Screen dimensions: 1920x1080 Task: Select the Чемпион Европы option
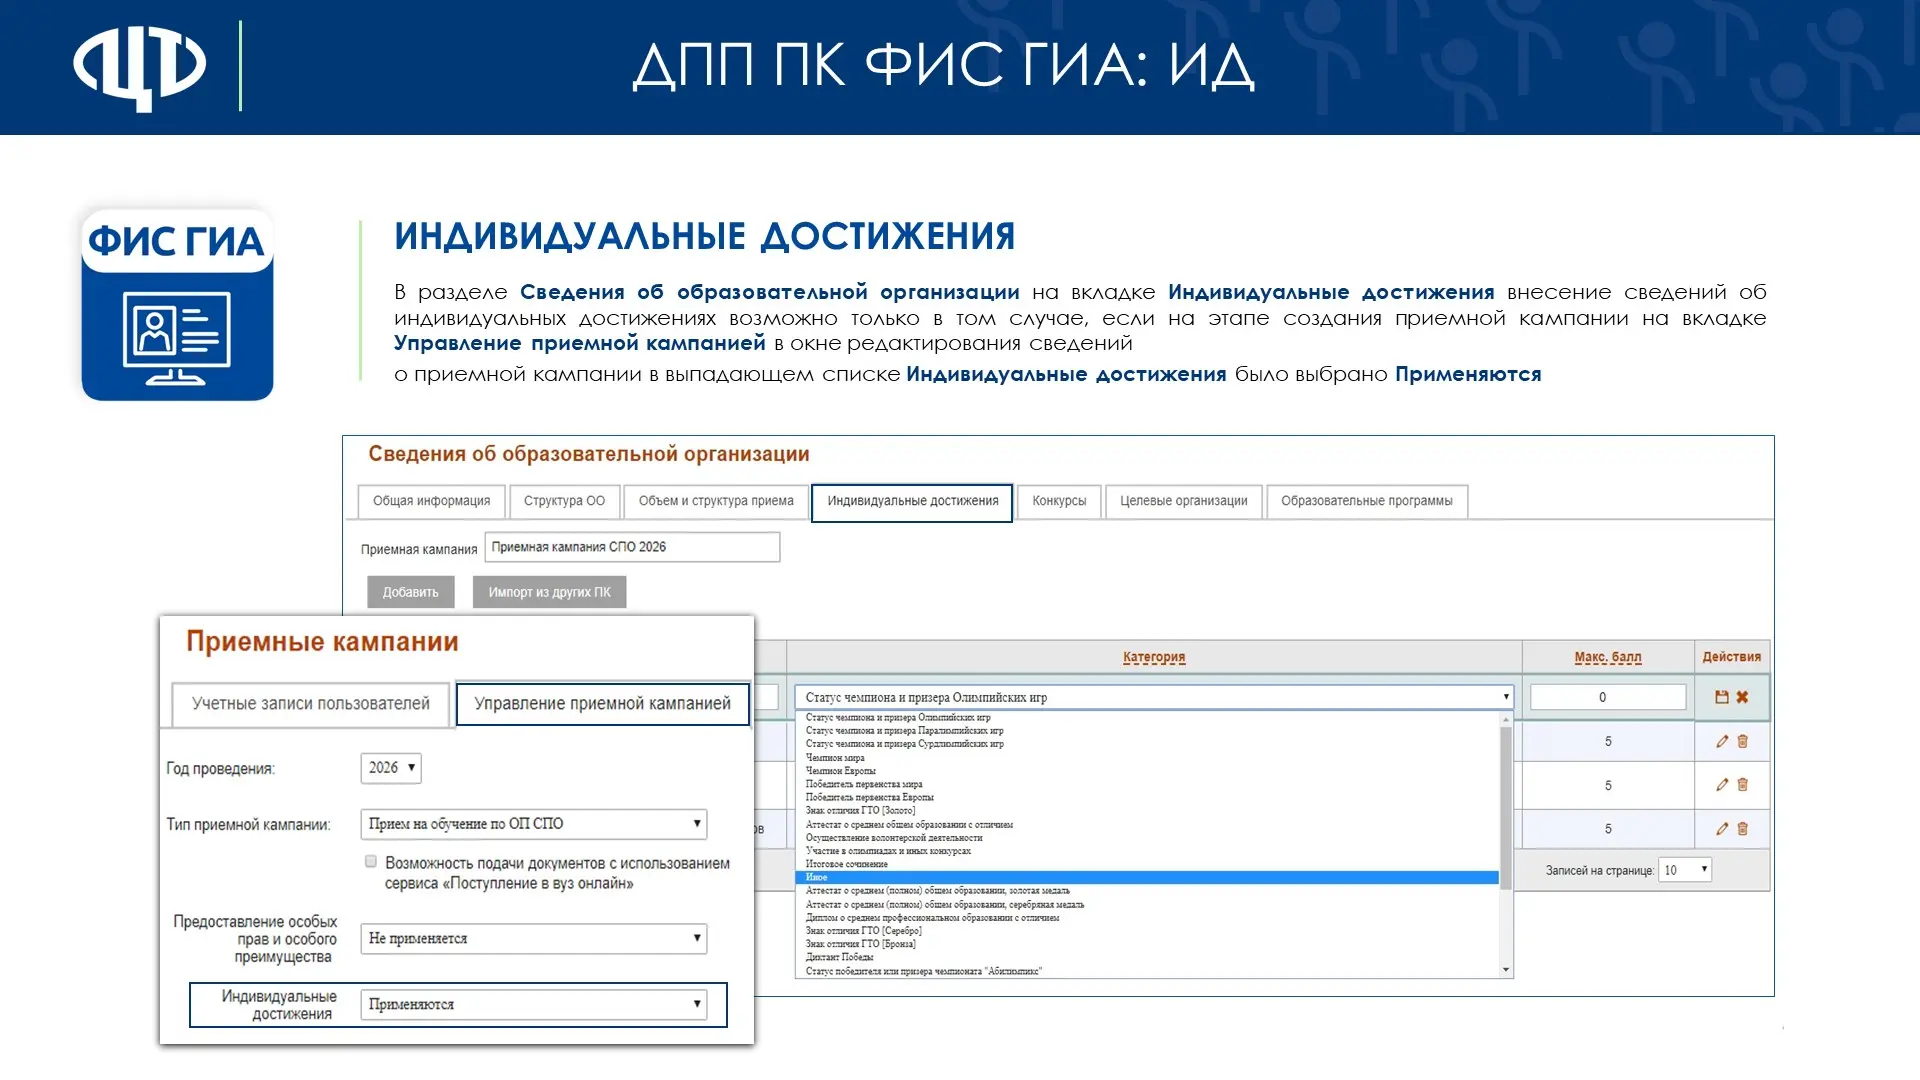pos(841,771)
